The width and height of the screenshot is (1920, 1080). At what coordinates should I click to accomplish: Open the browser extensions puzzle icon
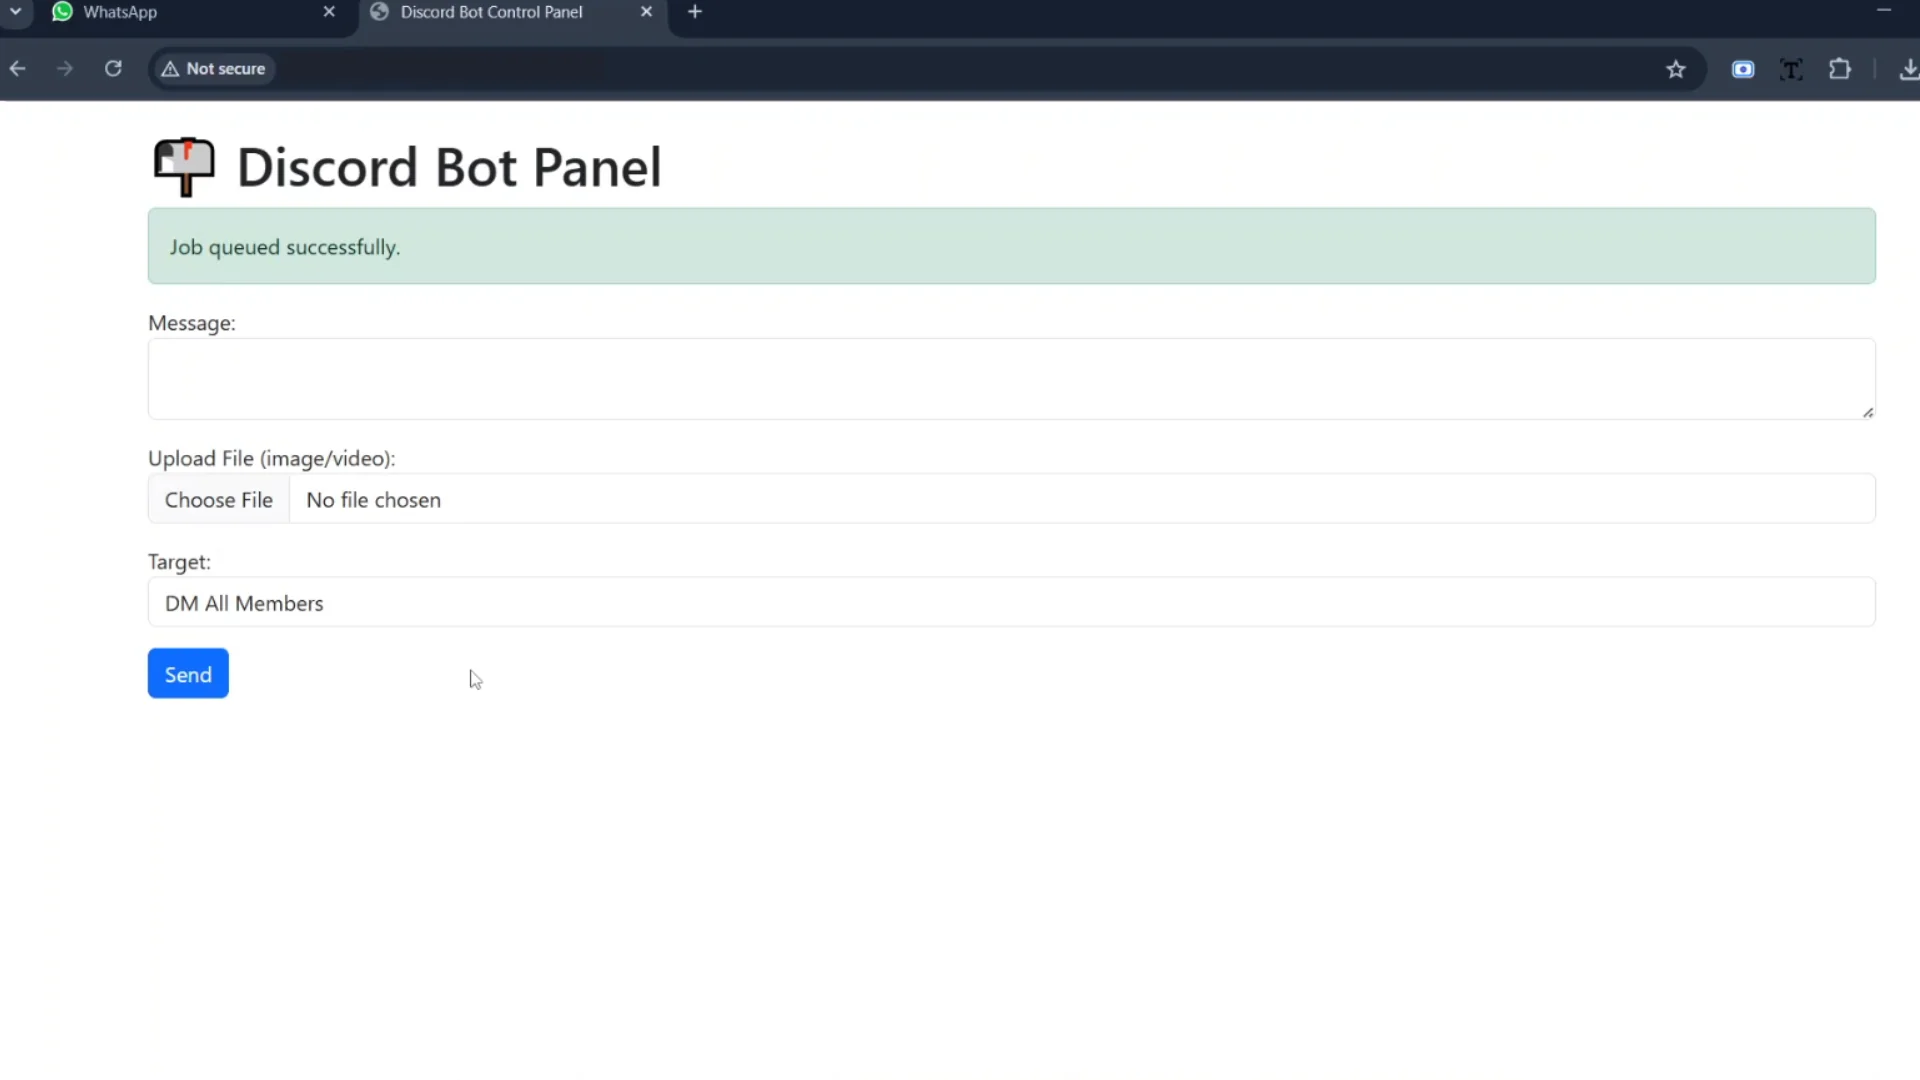click(1840, 69)
